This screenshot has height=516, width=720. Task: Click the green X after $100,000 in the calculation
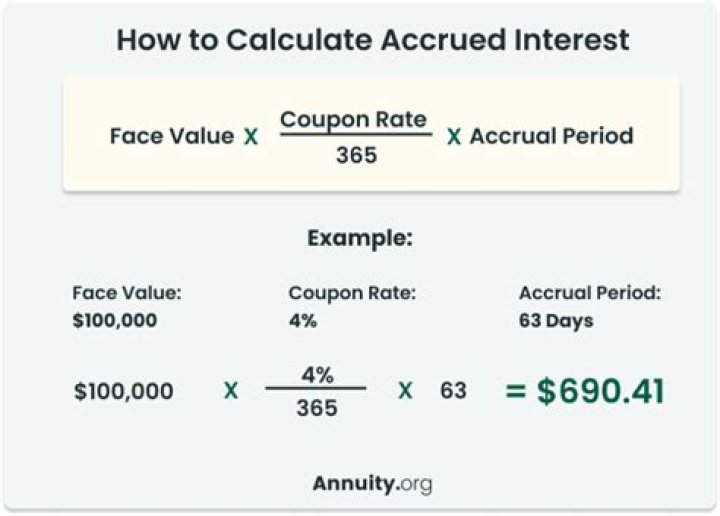pyautogui.click(x=231, y=391)
